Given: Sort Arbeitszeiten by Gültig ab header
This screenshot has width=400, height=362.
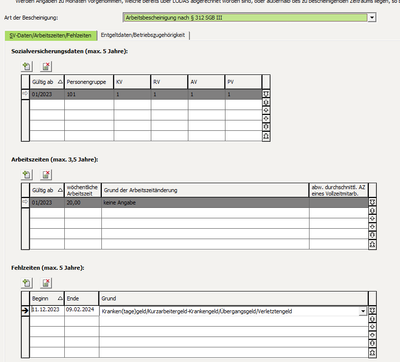Looking at the screenshot, I should pyautogui.click(x=47, y=190).
